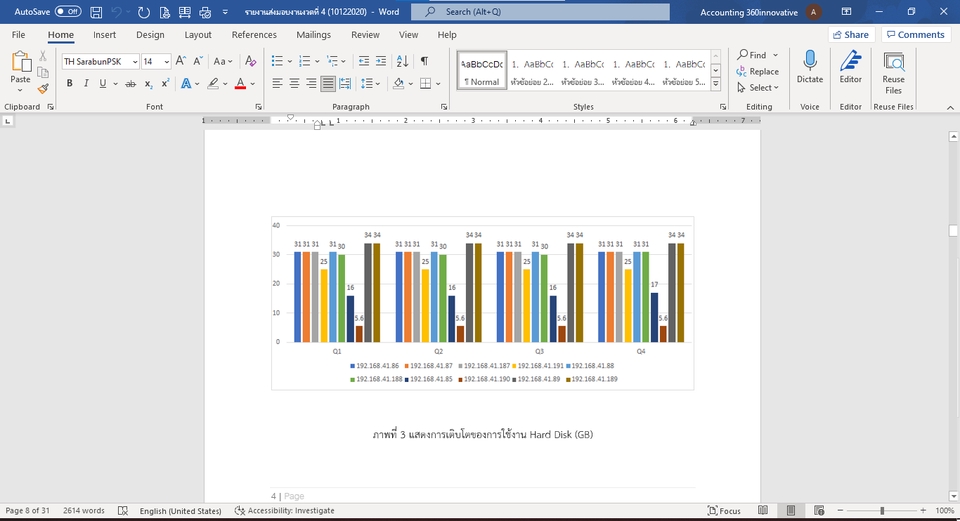The height and width of the screenshot is (521, 960).
Task: Open the File tab
Action: tap(18, 35)
